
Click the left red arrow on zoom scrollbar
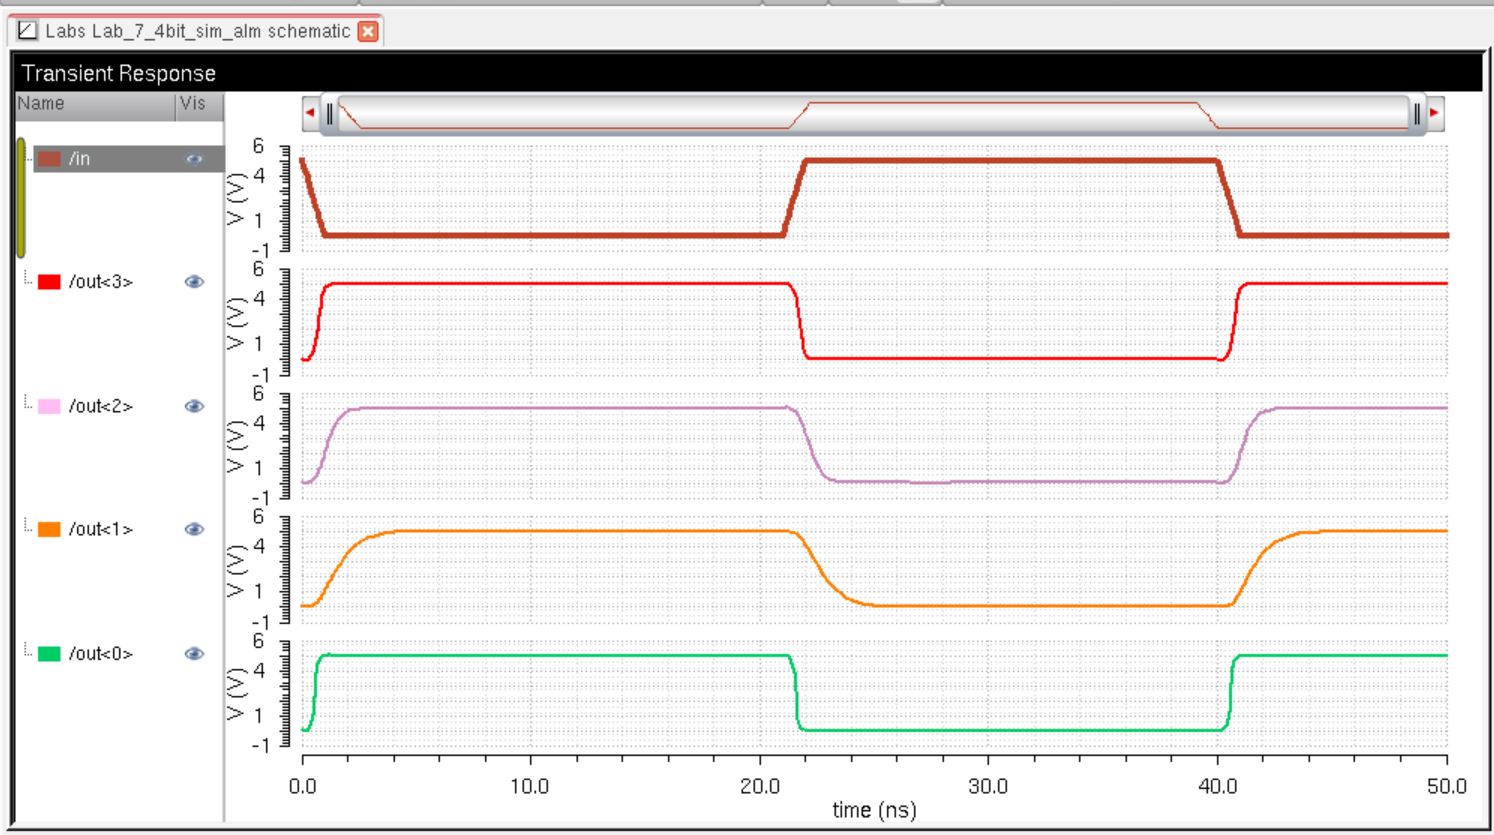[x=310, y=113]
